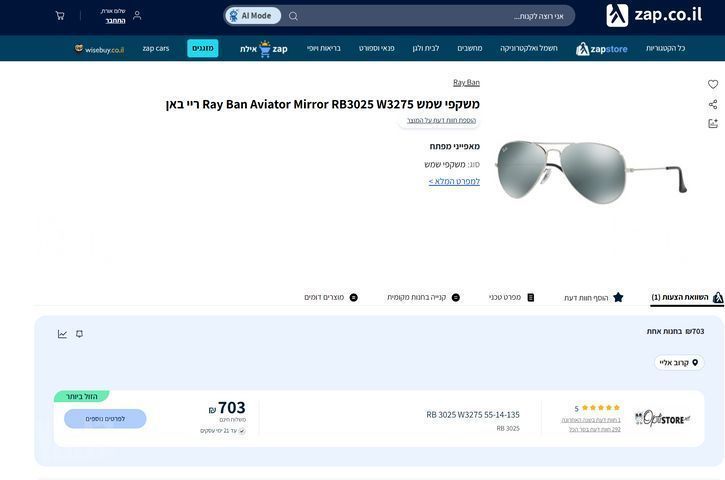This screenshot has width=725, height=480.
Task: Open the wisebuy.co.il logo link
Action: [99, 49]
